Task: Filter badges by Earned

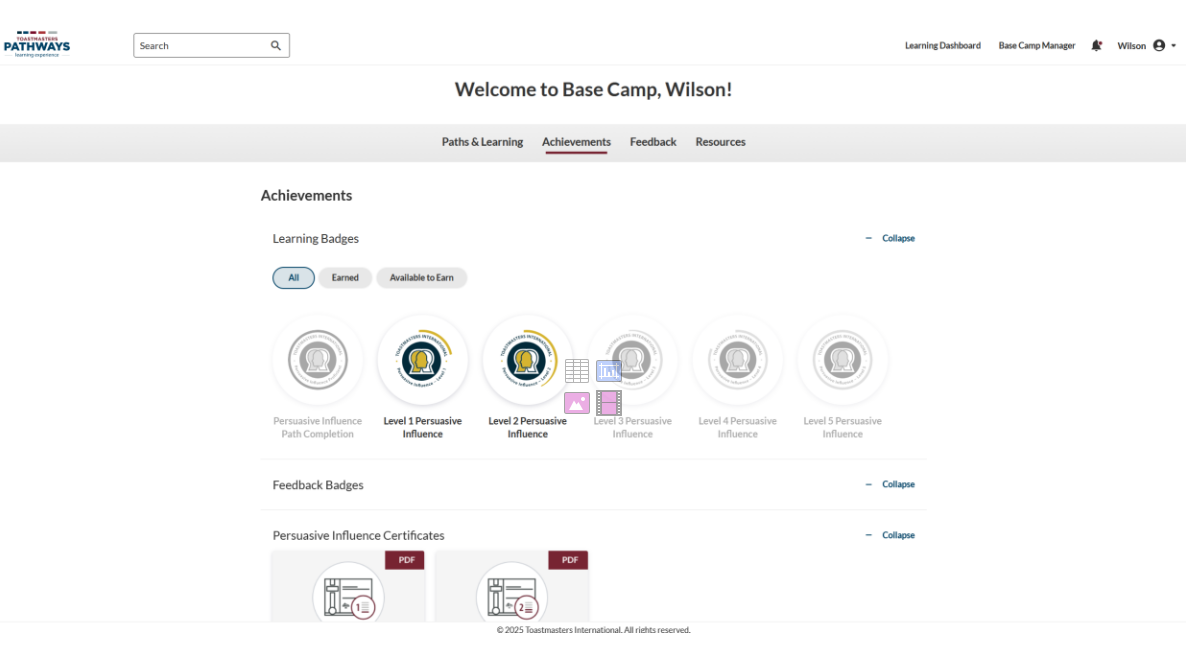Action: point(345,278)
